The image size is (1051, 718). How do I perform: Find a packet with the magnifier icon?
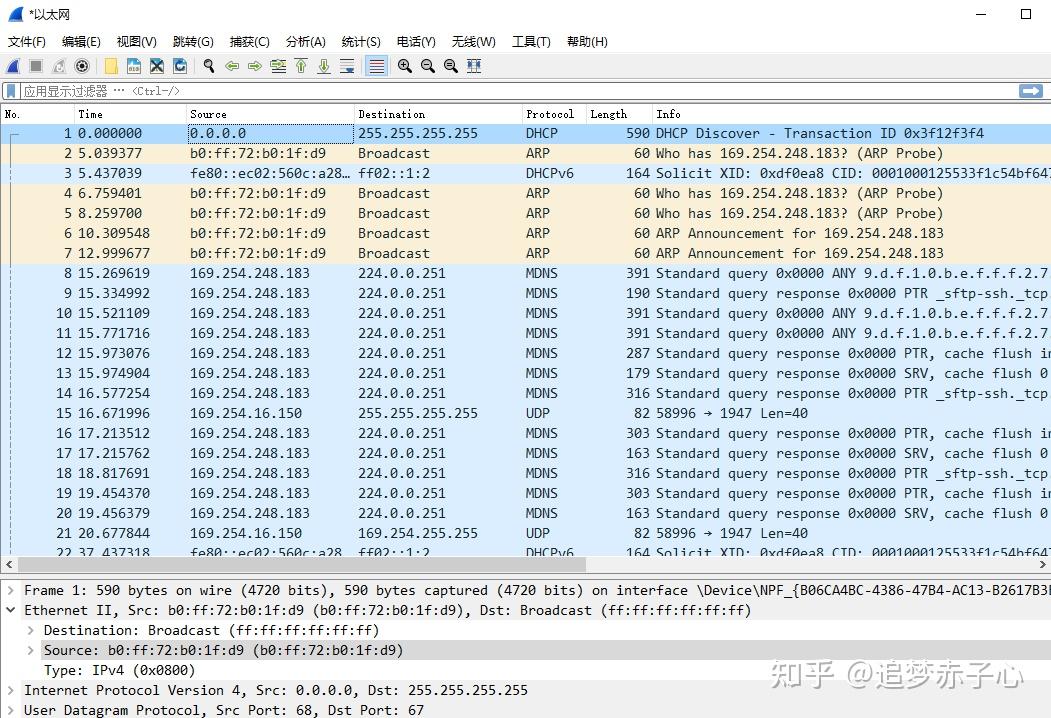tap(209, 66)
